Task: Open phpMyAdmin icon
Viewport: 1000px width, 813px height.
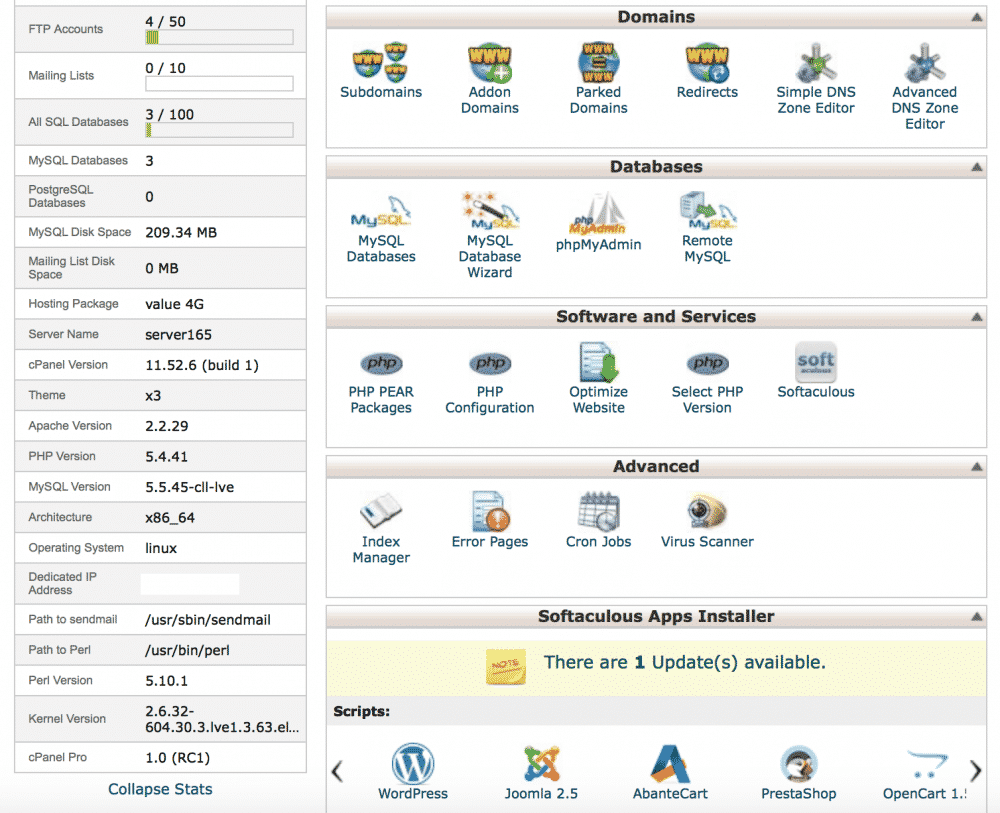Action: pos(598,214)
